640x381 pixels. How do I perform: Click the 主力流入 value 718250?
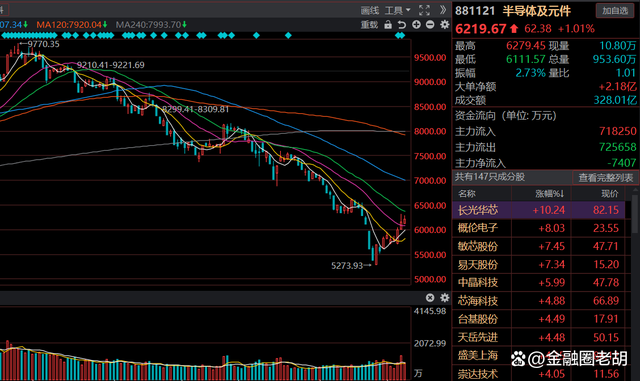[x=618, y=131]
